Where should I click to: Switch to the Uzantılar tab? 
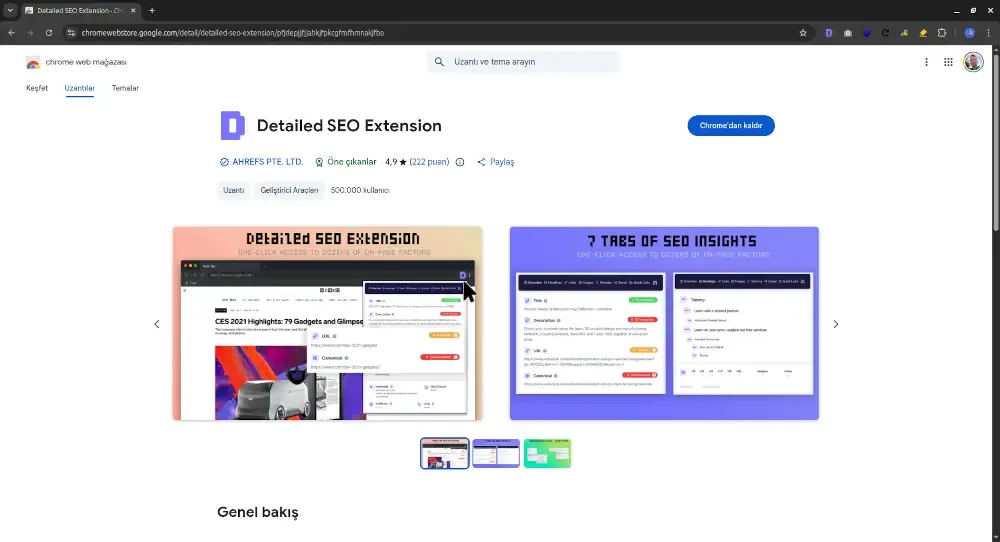79,88
